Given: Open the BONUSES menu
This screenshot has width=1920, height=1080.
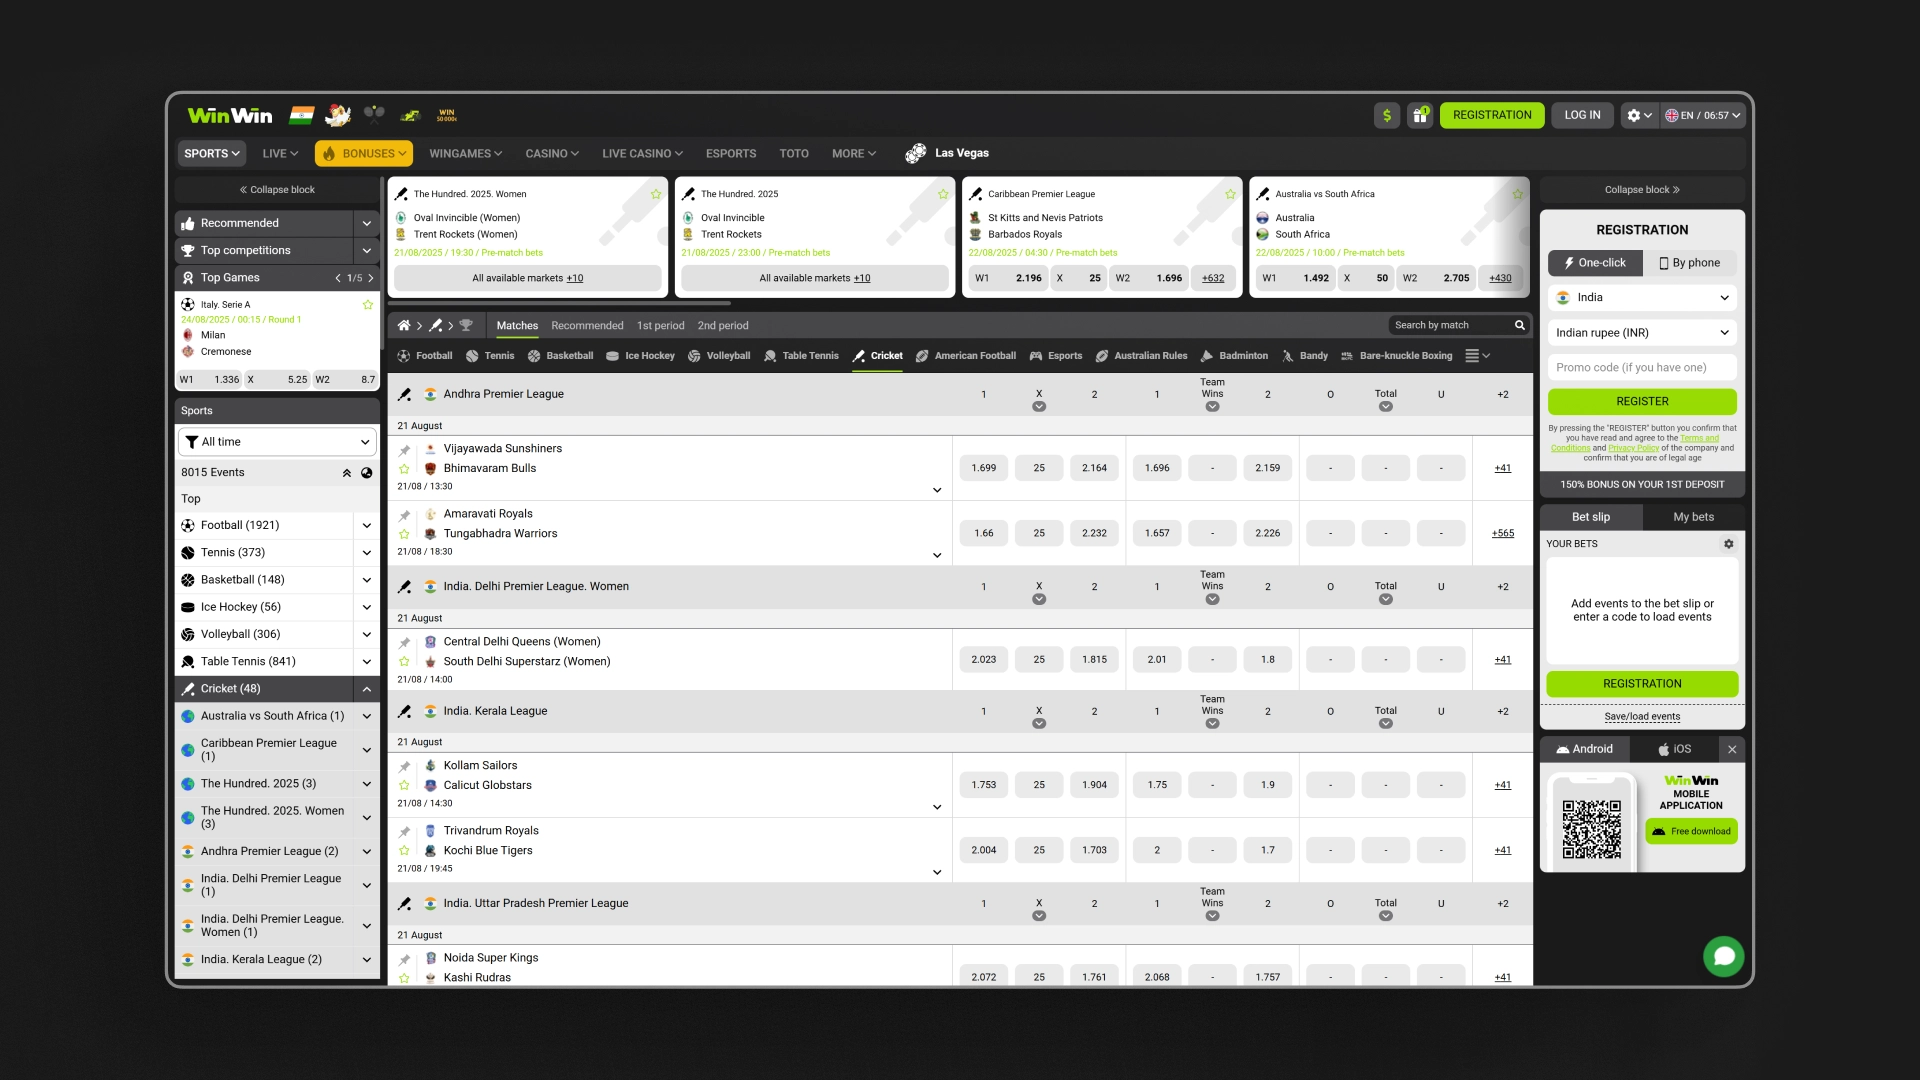Looking at the screenshot, I should [x=365, y=154].
